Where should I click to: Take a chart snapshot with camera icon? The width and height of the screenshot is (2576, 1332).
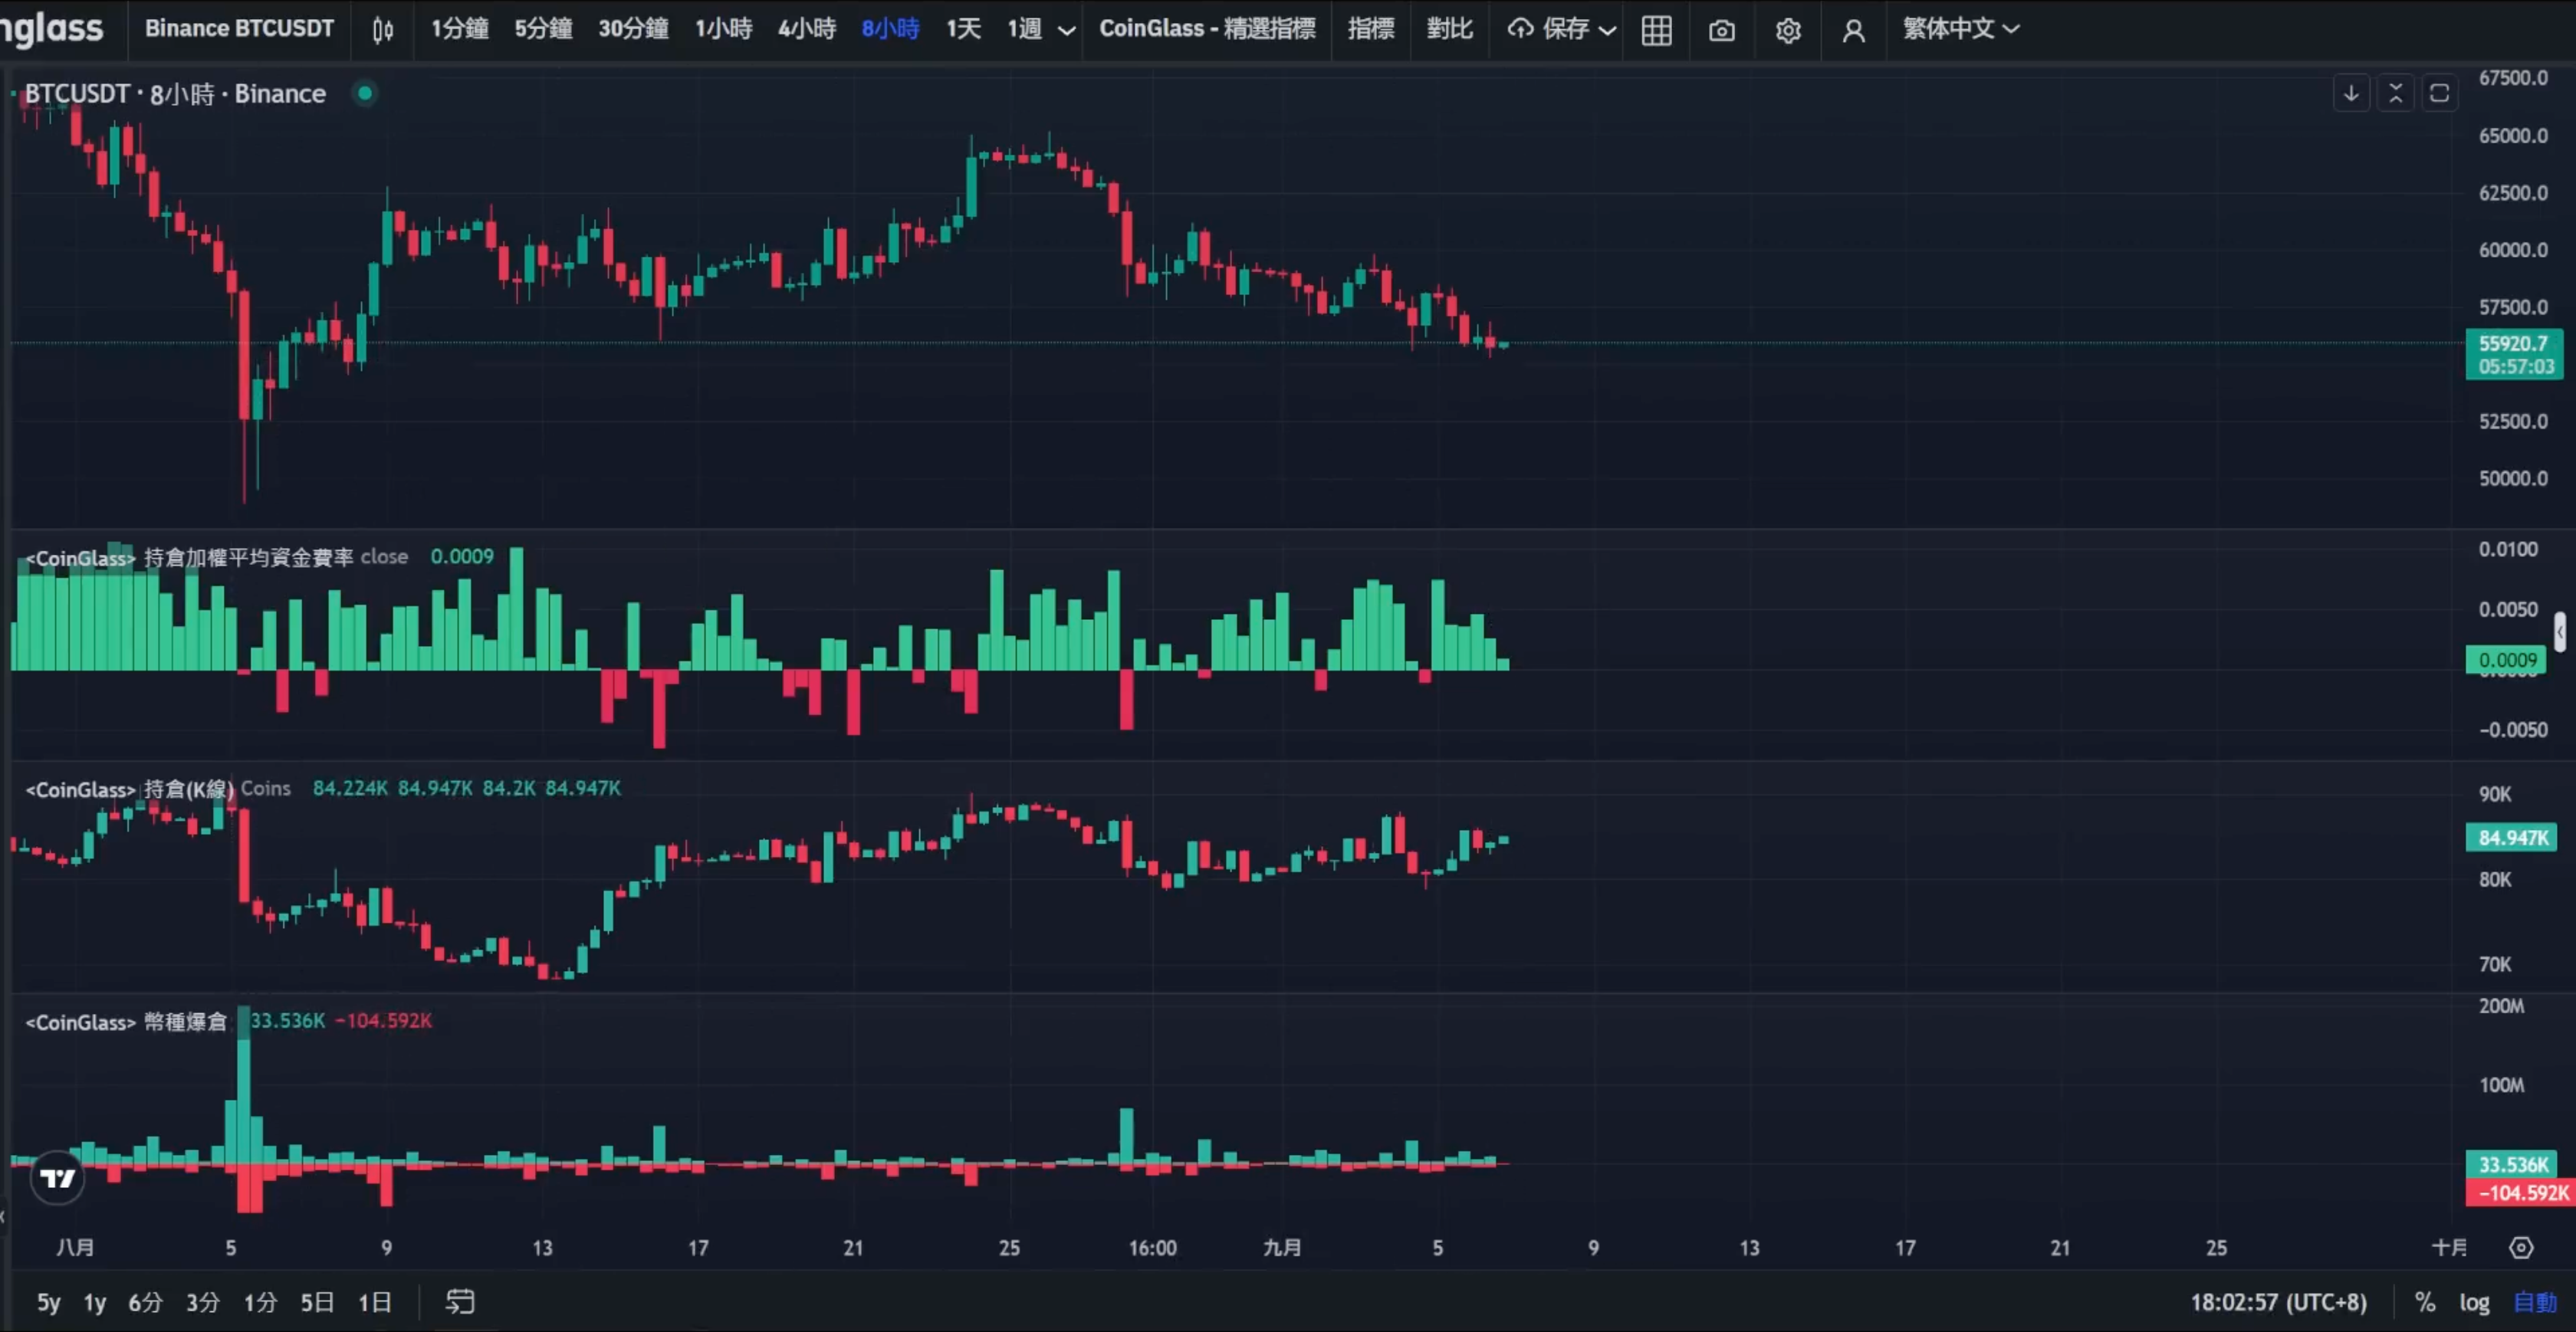1722,31
